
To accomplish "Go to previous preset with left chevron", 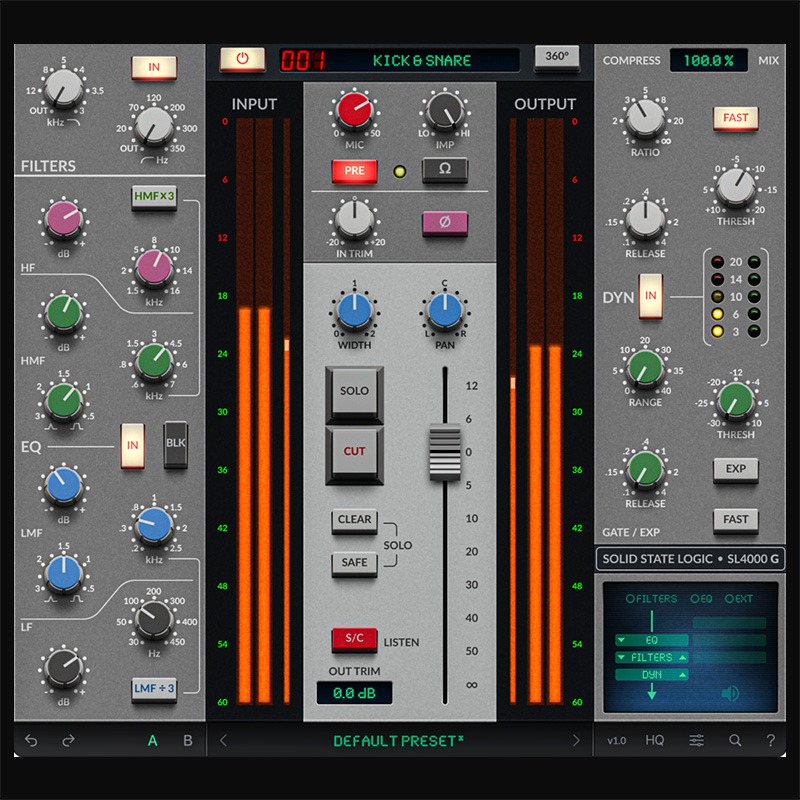I will (x=223, y=740).
